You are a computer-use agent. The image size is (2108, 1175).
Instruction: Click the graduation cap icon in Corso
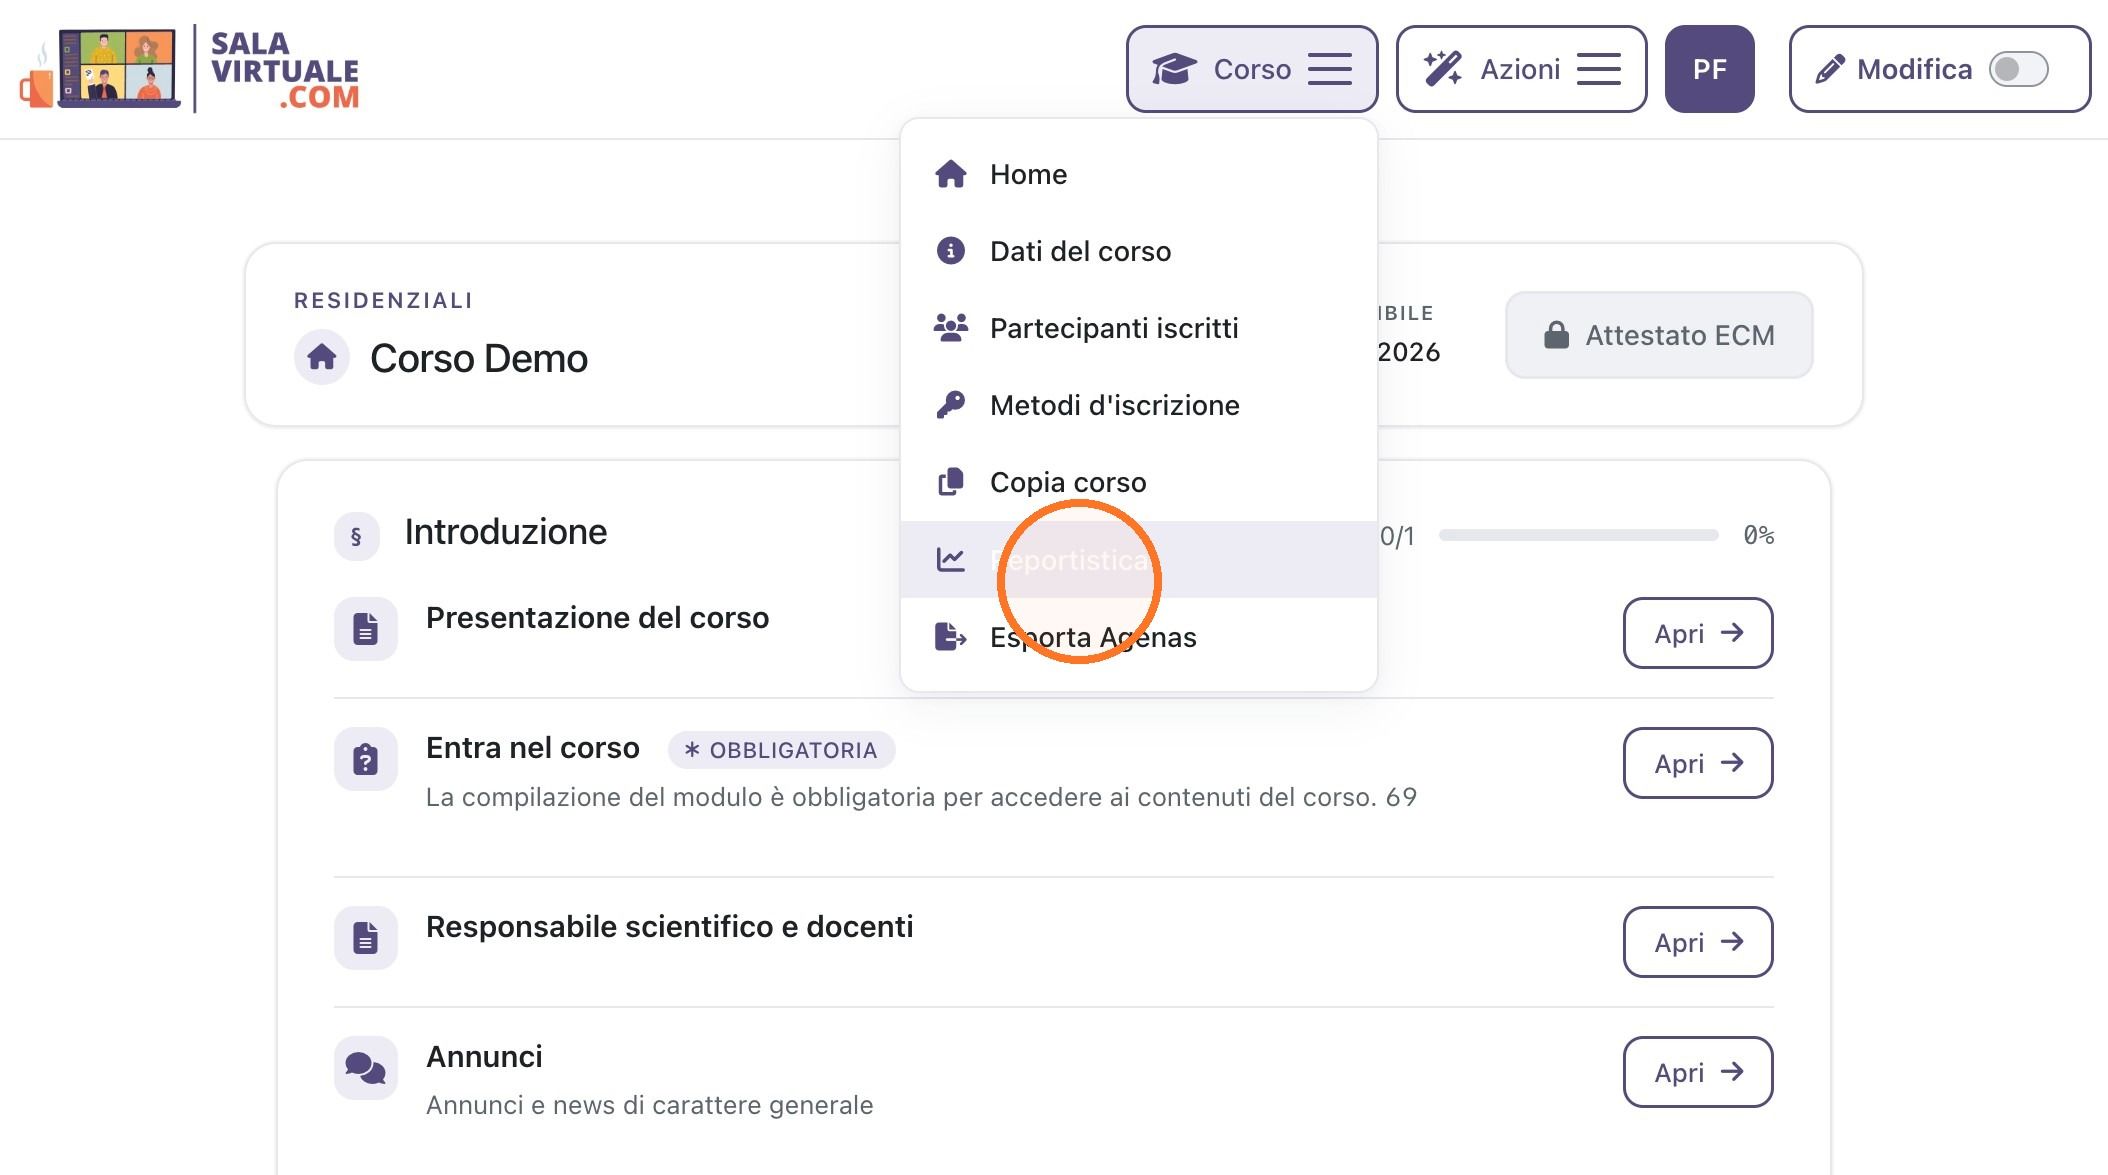(x=1174, y=69)
